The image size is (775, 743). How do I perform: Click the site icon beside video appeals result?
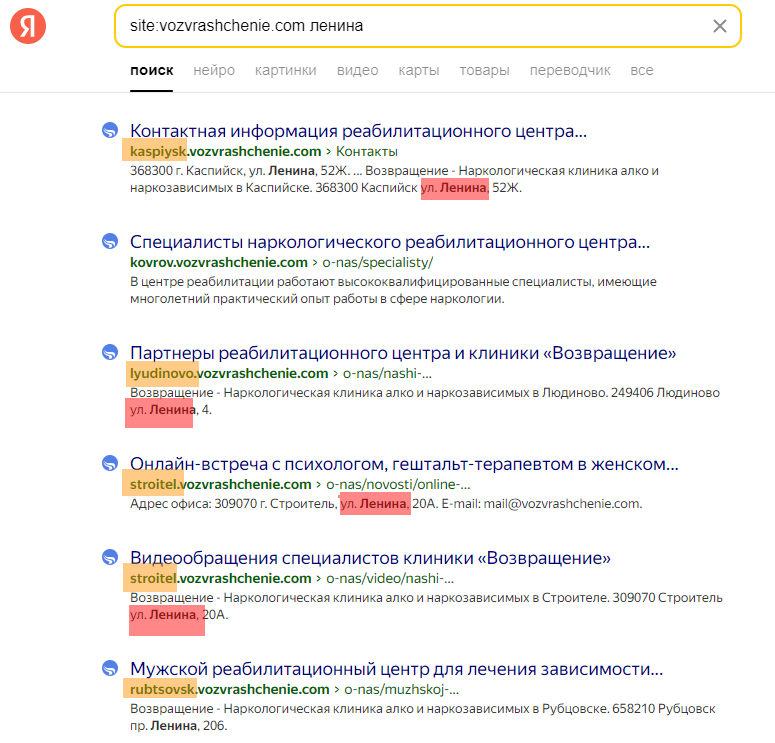tap(110, 557)
